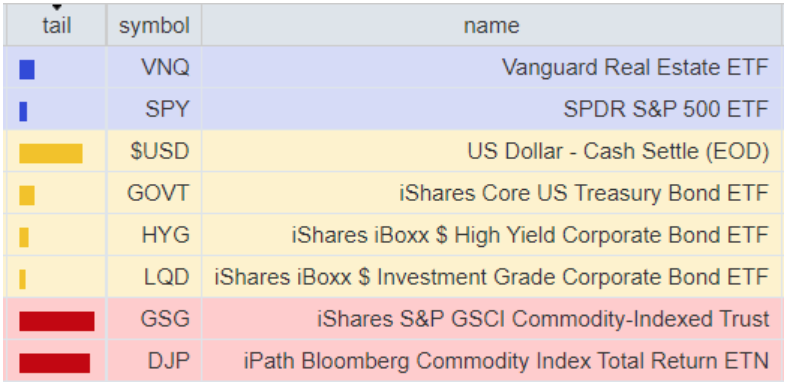The height and width of the screenshot is (384, 788).
Task: Select iShares S&P GSCI Commodity-Indexed Trust
Action: click(543, 319)
